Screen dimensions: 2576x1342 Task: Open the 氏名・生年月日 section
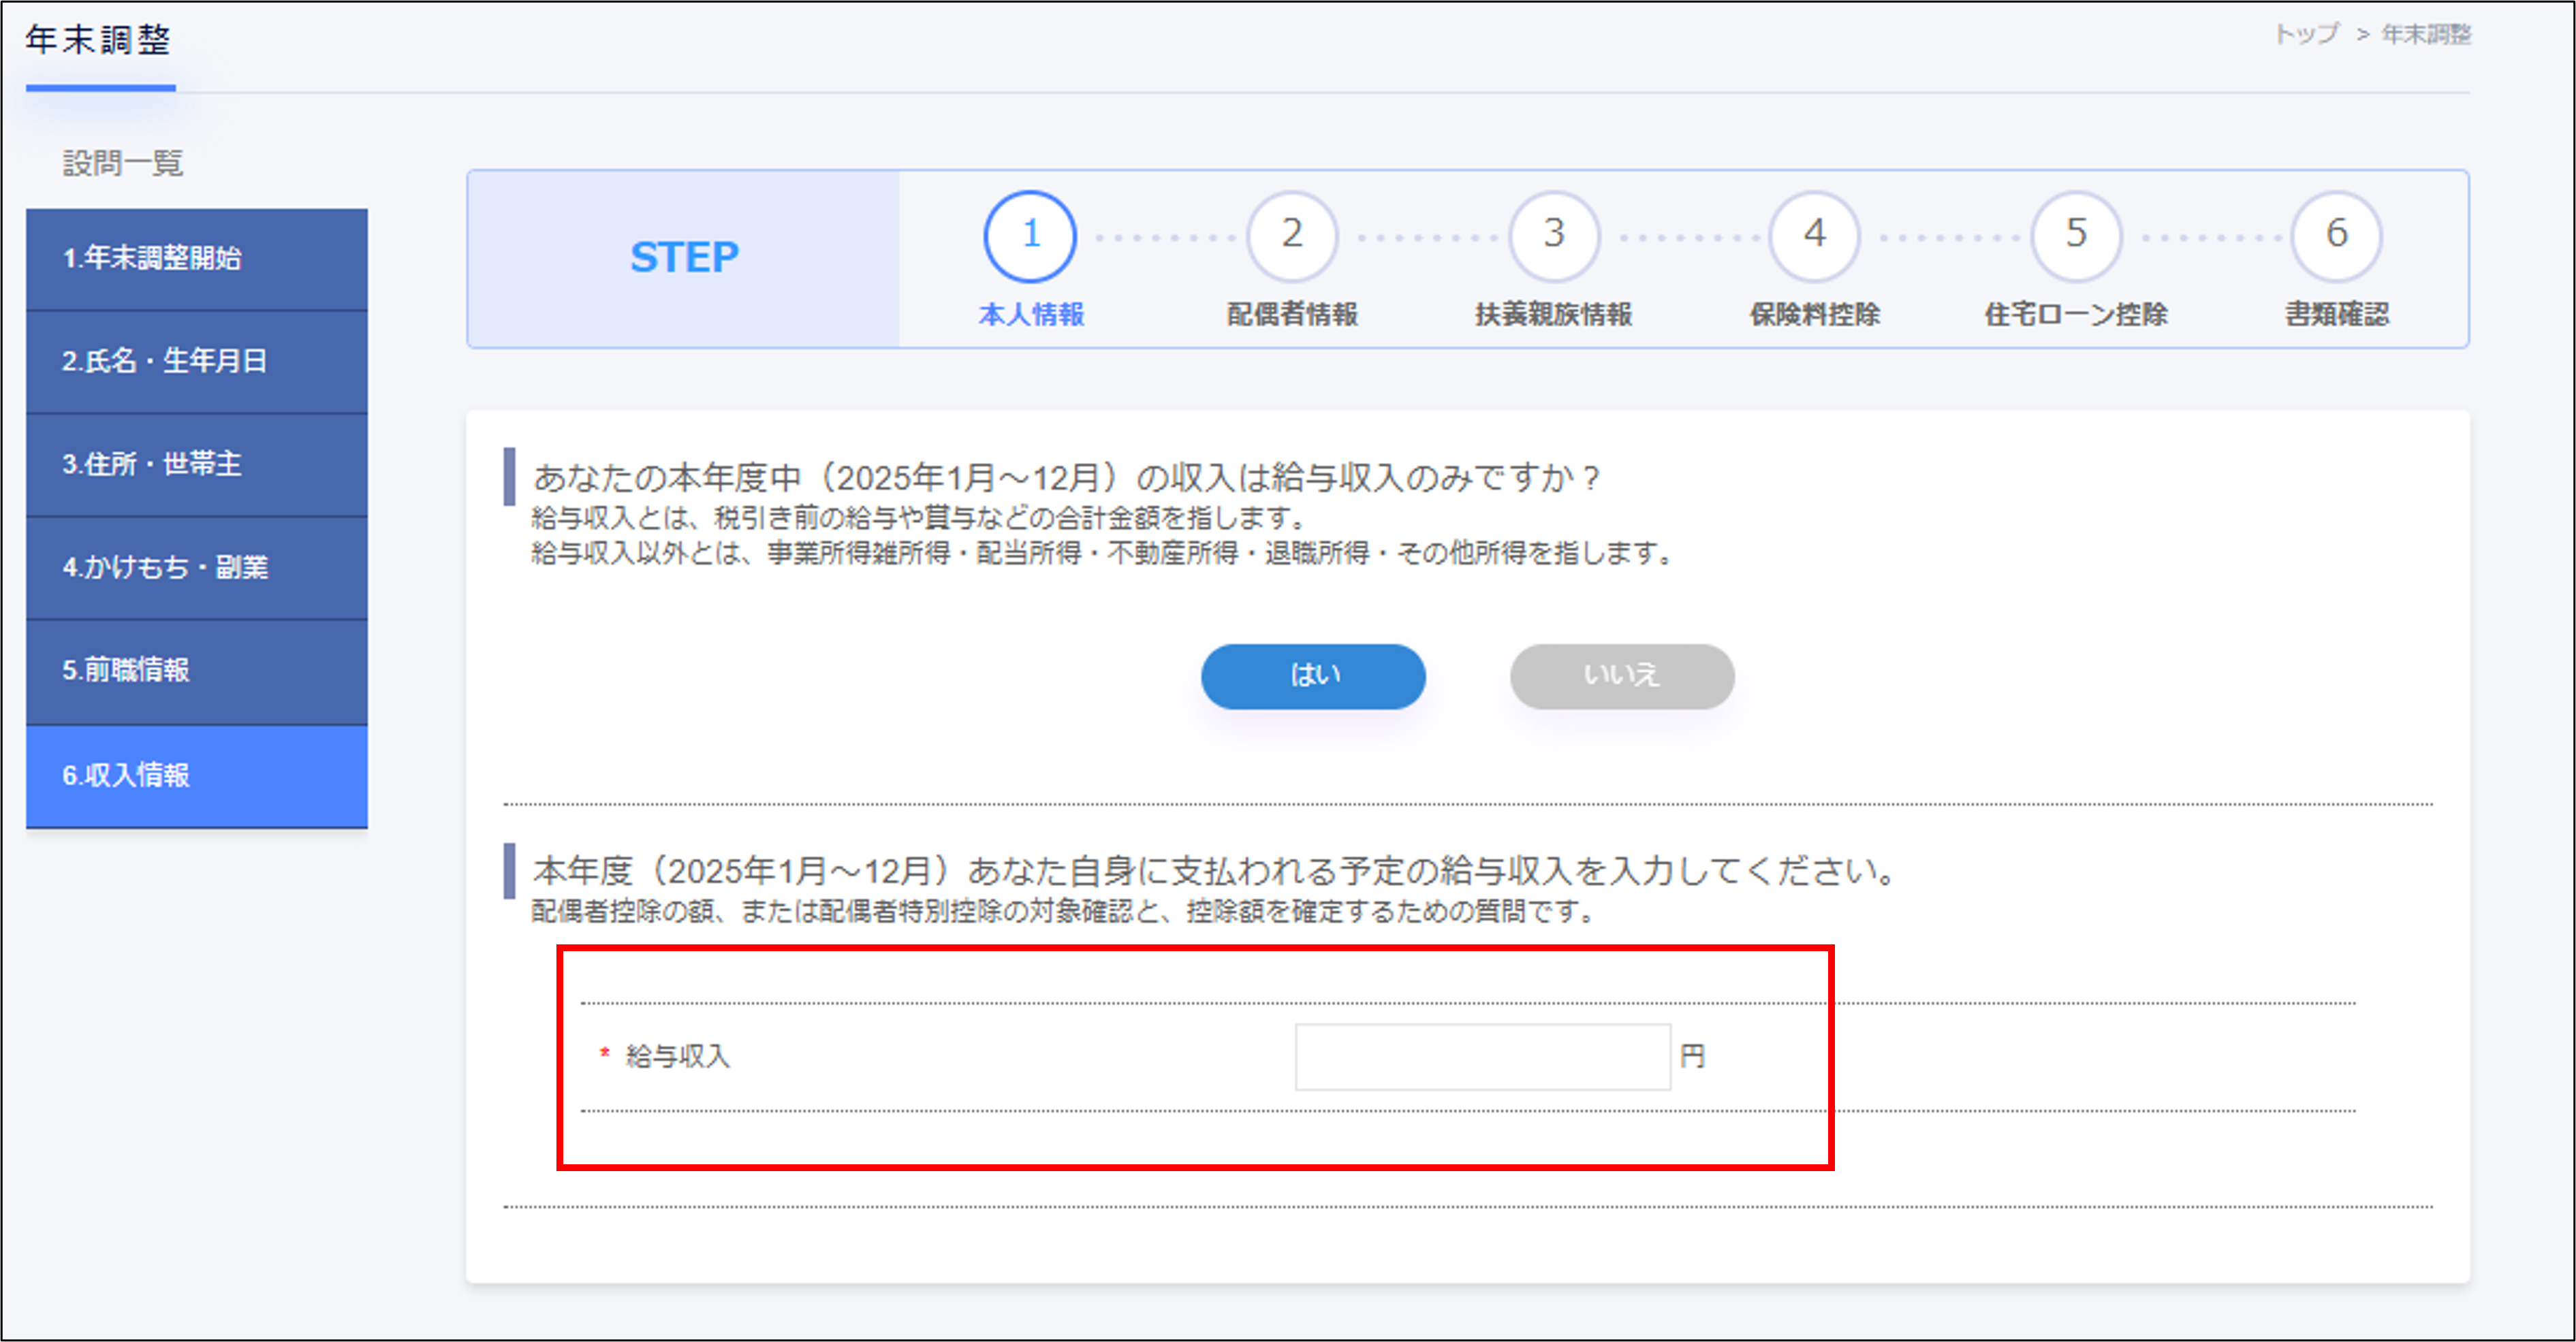click(x=197, y=362)
